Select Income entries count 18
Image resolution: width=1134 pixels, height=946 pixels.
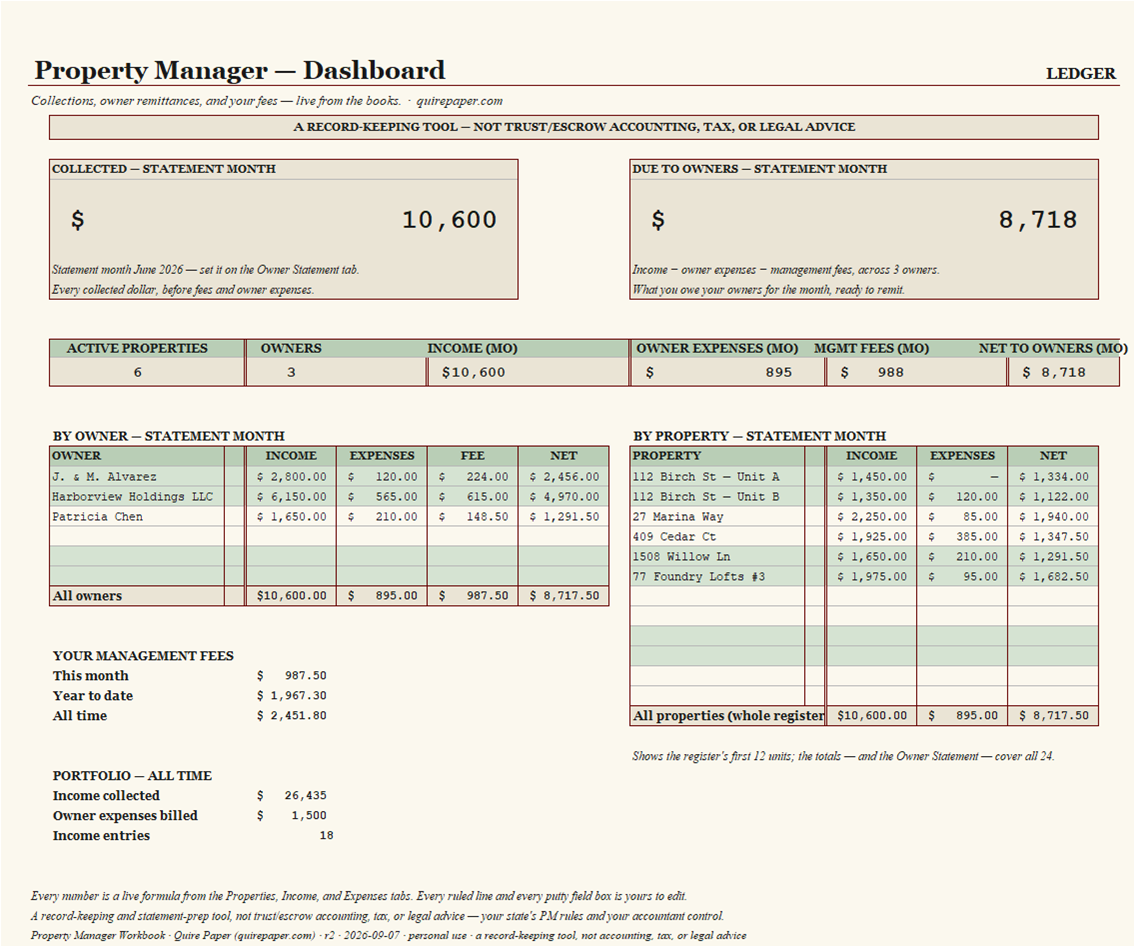tap(326, 835)
